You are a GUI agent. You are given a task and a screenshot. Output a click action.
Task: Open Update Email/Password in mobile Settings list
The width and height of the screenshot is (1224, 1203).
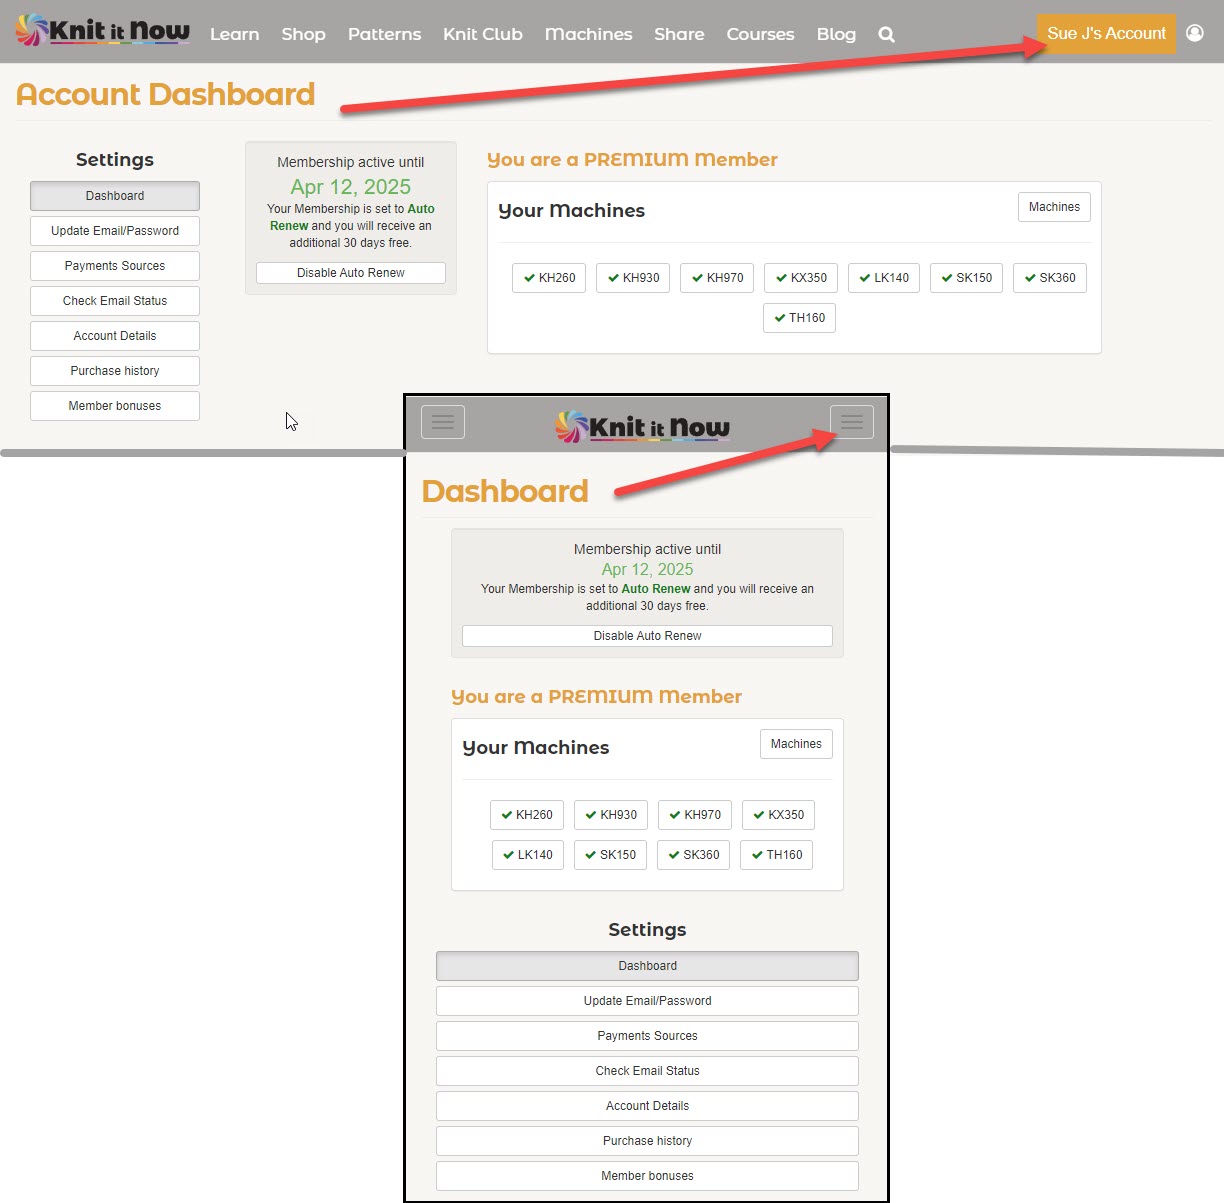point(647,1001)
